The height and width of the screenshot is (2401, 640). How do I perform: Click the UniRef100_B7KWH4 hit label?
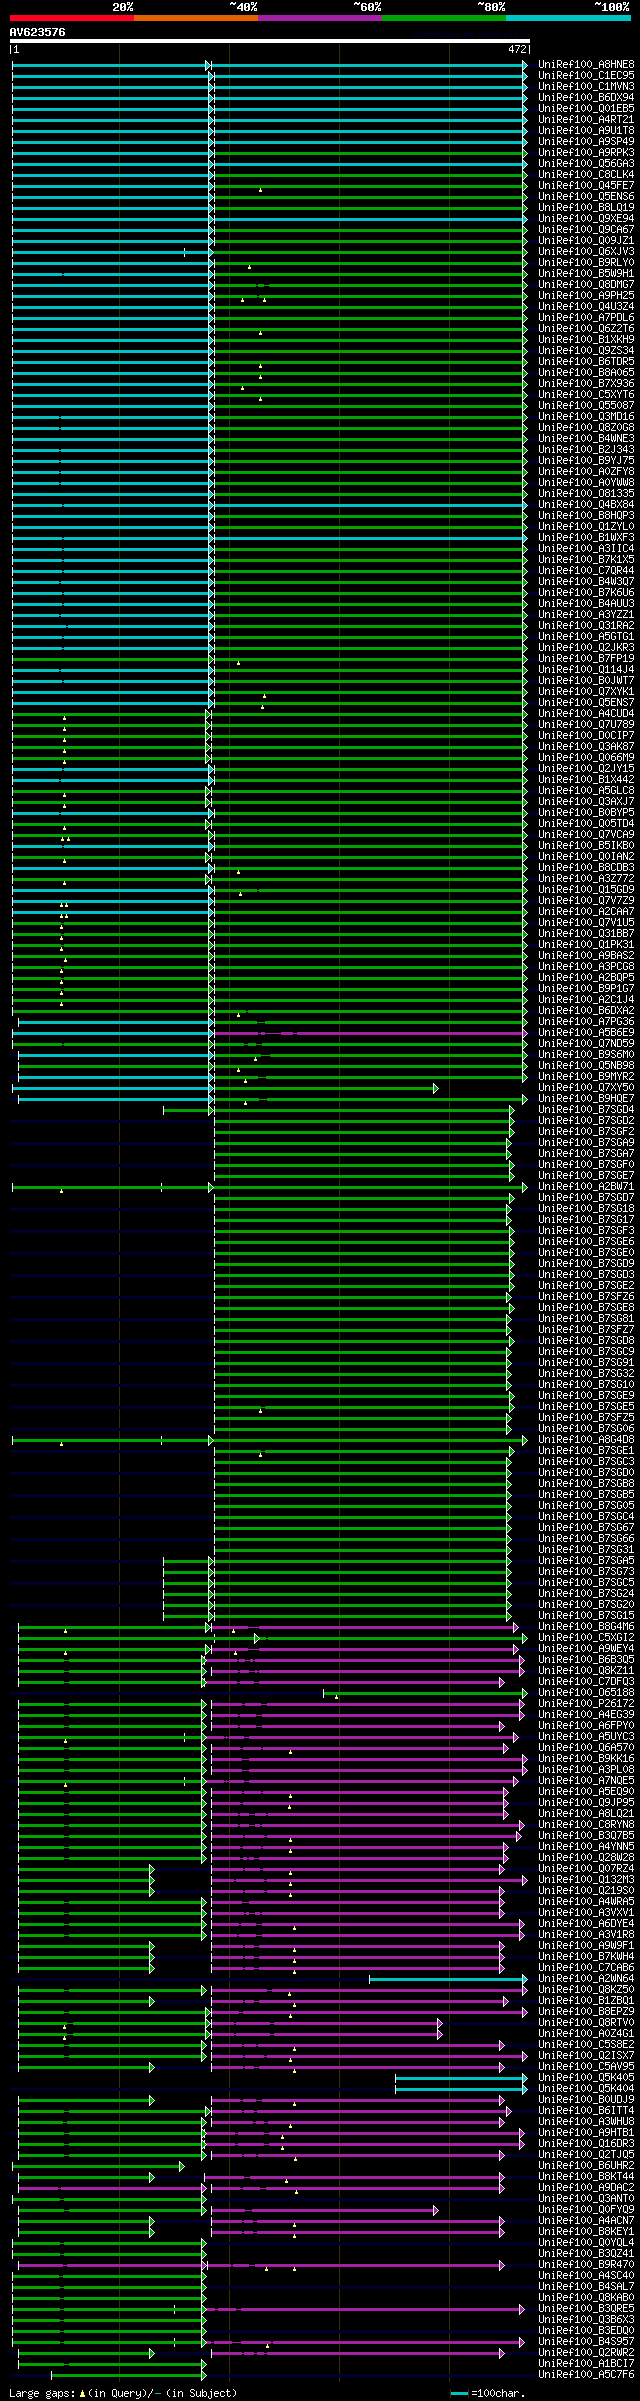586,1956
